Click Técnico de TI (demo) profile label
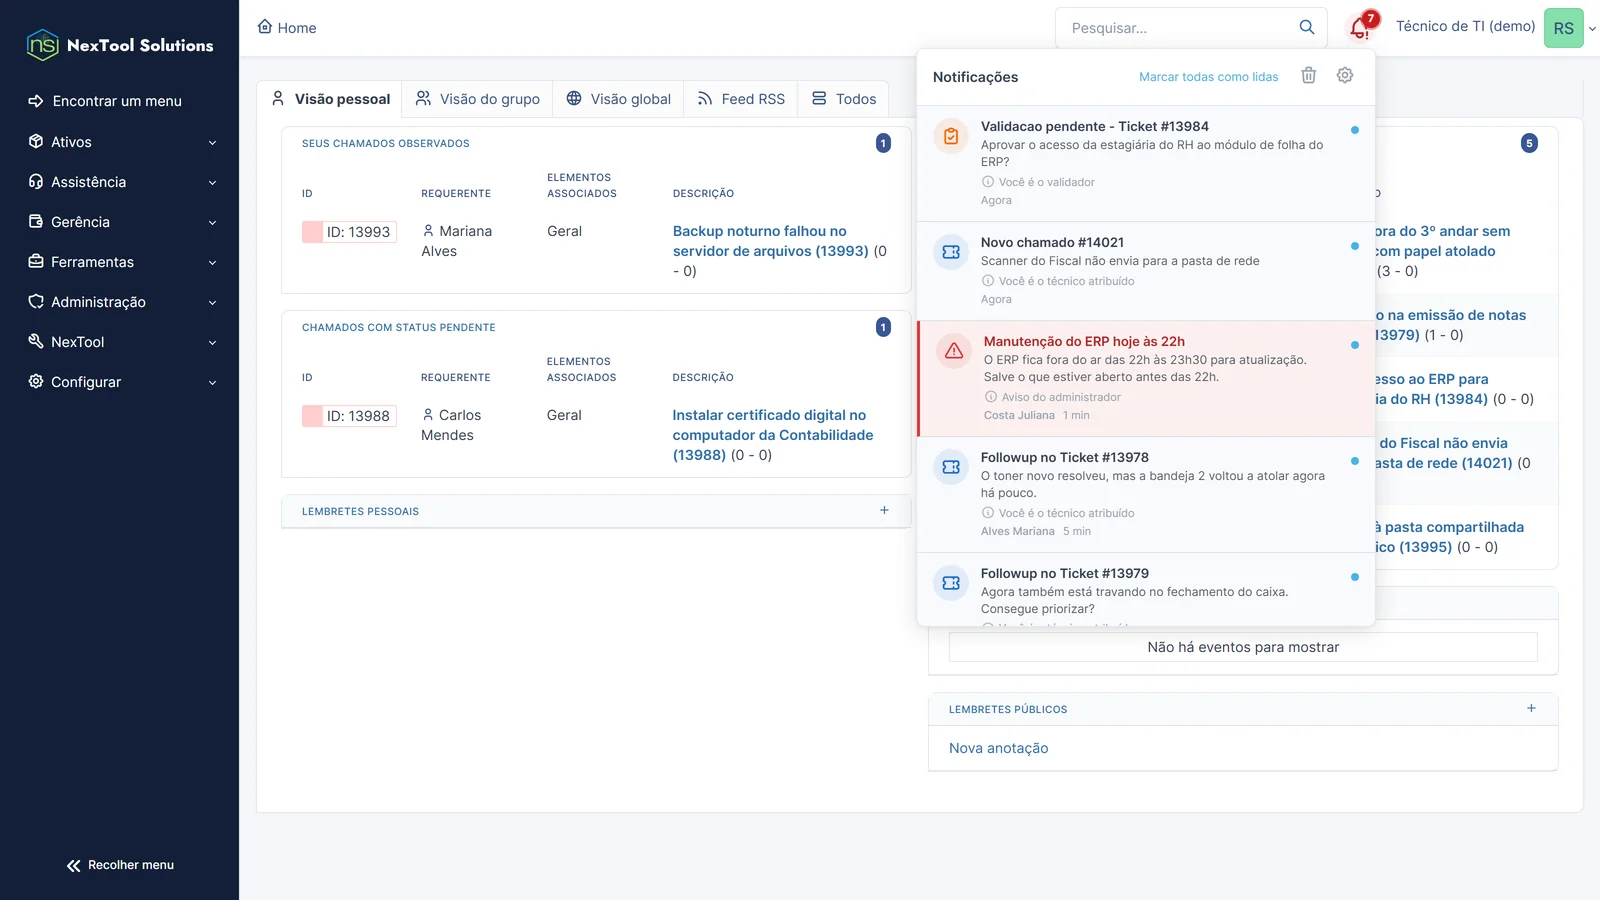1600x900 pixels. click(x=1465, y=26)
